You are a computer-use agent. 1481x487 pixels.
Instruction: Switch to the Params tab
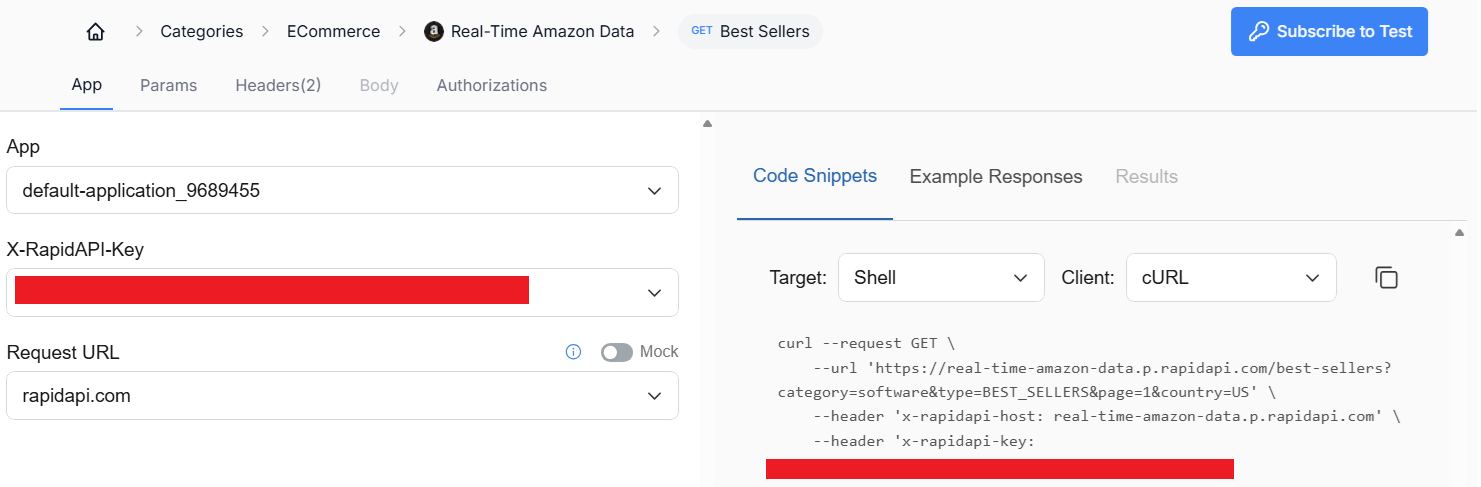[168, 86]
